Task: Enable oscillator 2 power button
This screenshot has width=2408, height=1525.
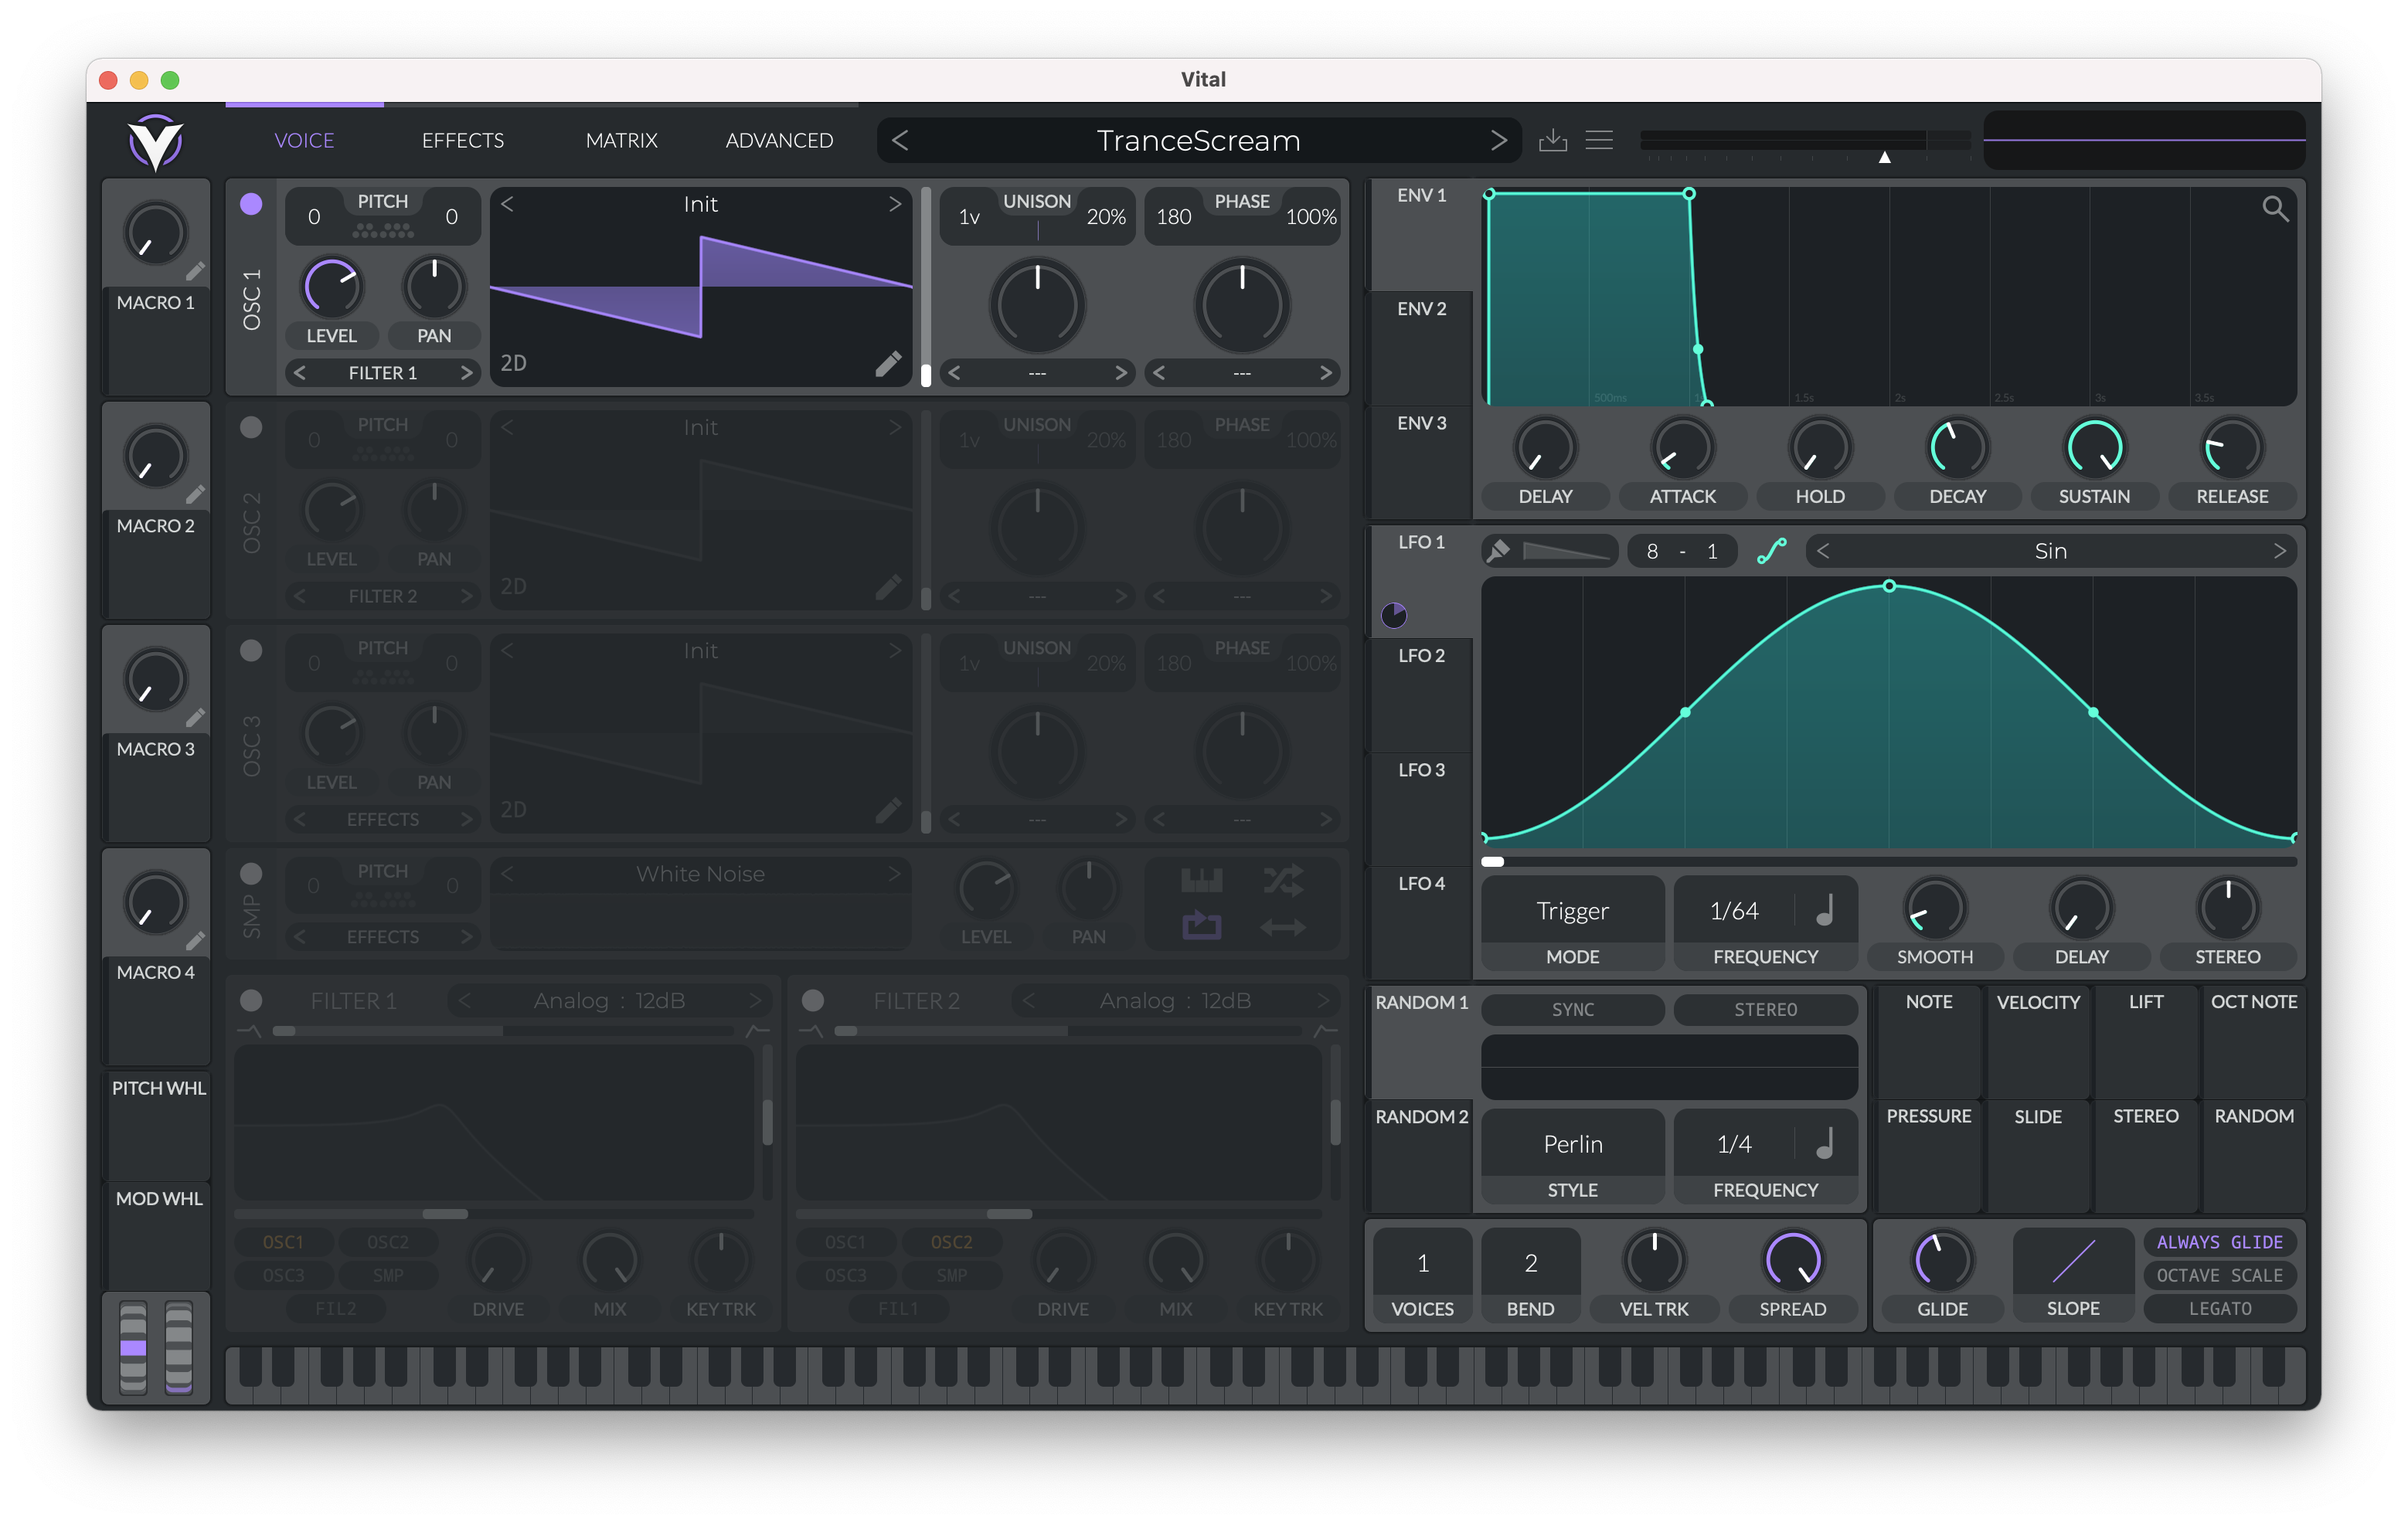Action: click(251, 427)
